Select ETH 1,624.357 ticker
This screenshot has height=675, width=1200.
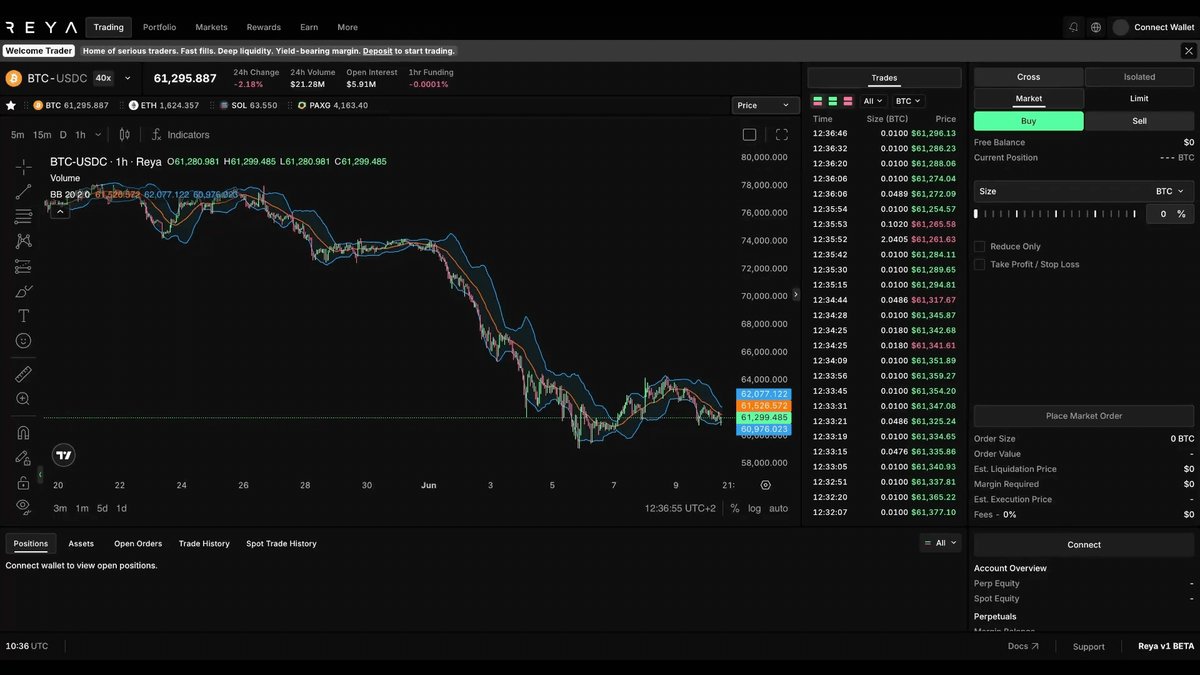(x=164, y=105)
